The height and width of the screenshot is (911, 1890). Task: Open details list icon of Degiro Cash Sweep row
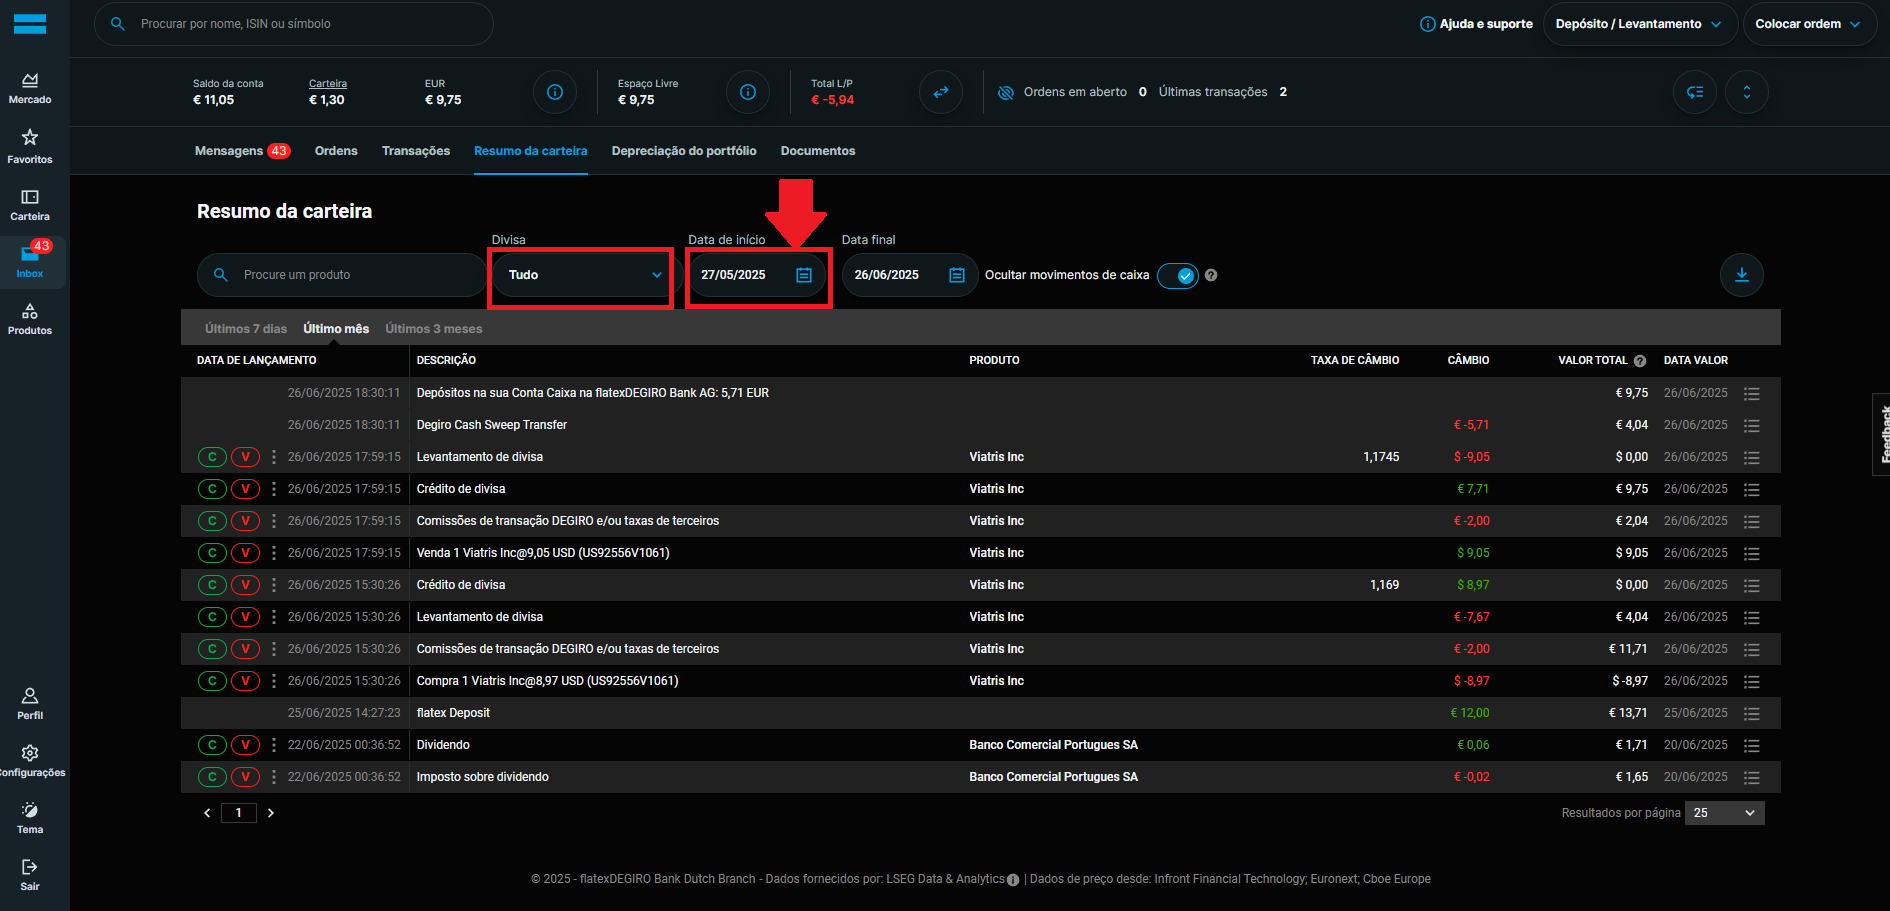1752,426
